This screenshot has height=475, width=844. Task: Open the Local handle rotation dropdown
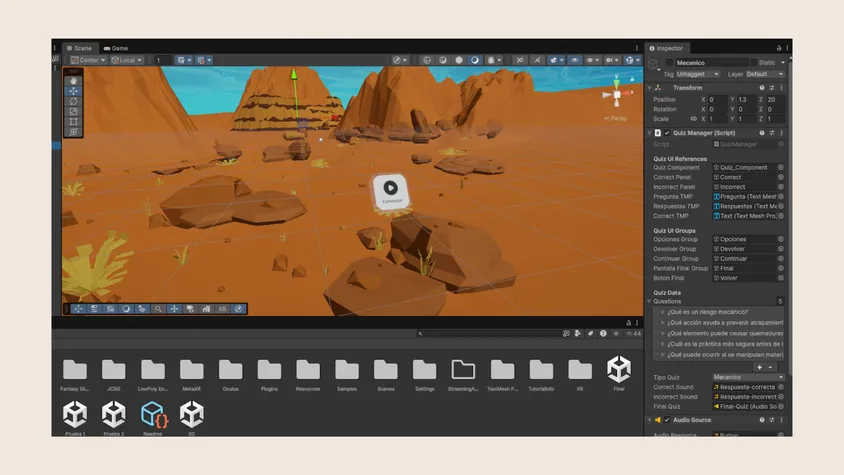tap(126, 60)
